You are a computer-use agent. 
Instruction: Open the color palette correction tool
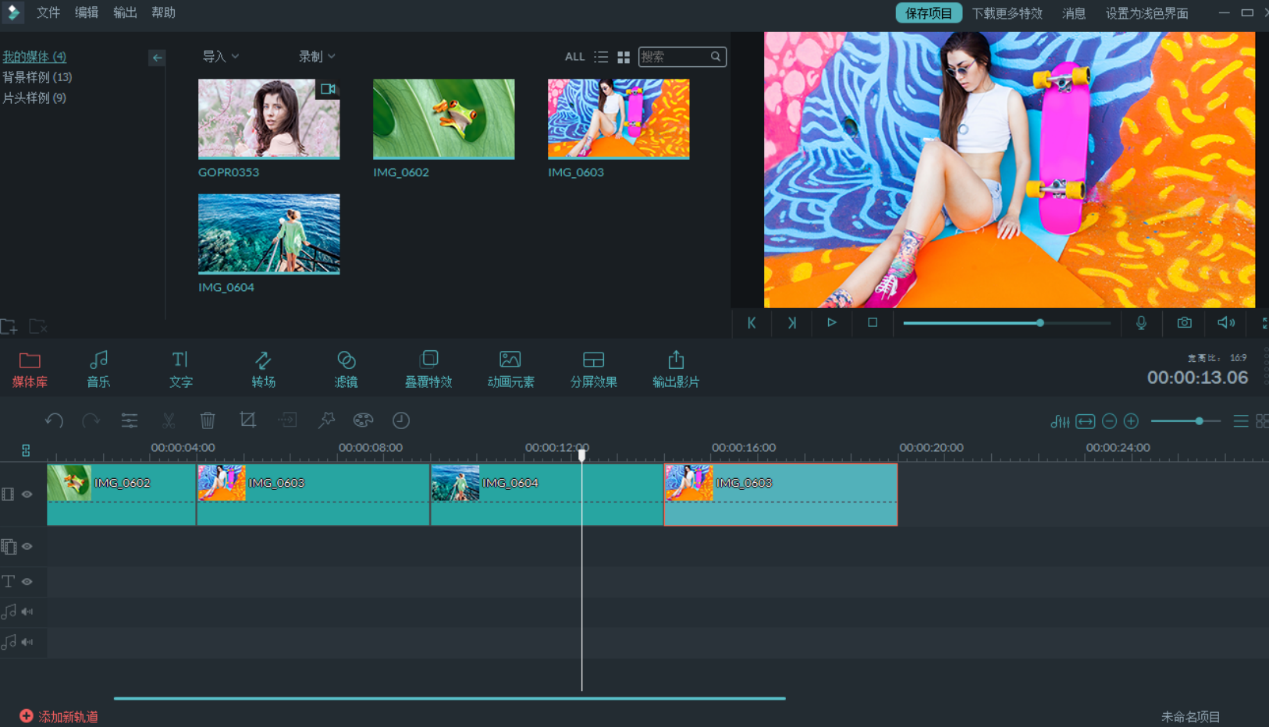(363, 421)
